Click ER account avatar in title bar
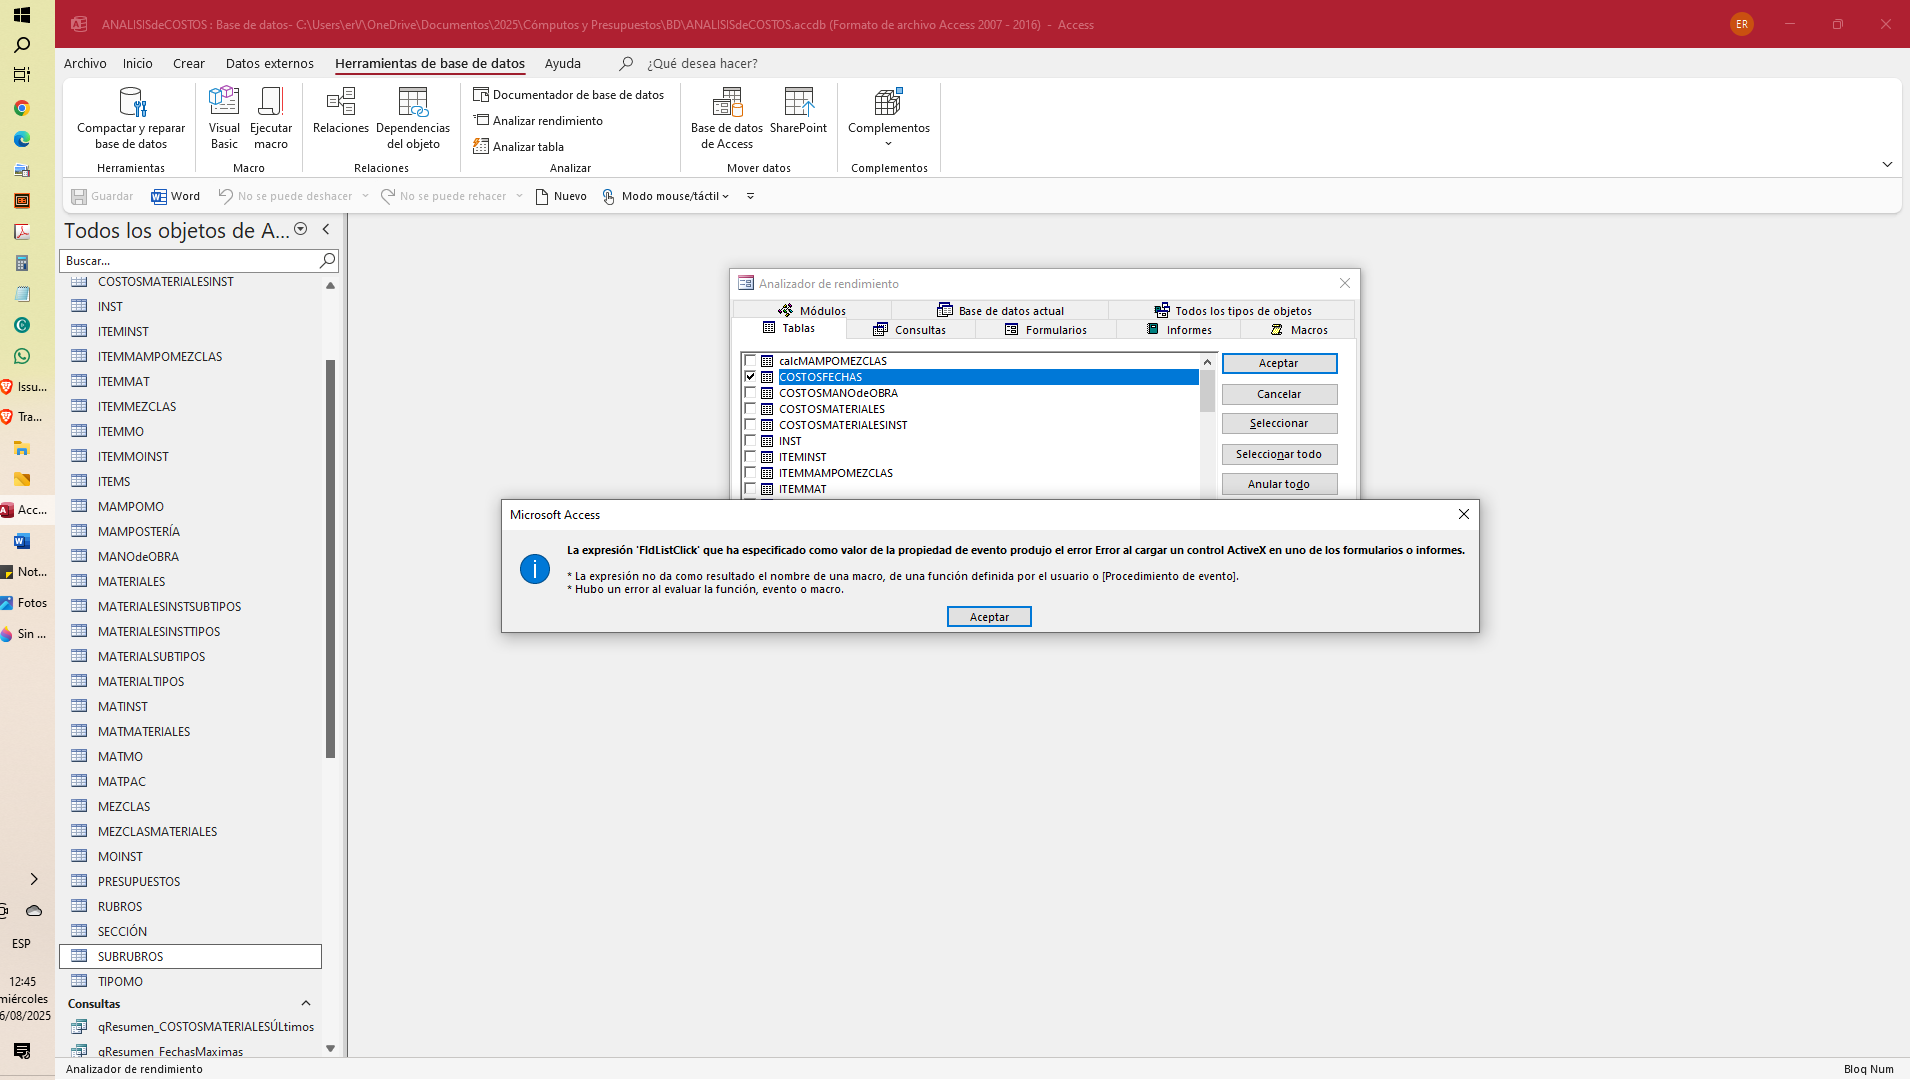The image size is (1910, 1080). click(1742, 24)
